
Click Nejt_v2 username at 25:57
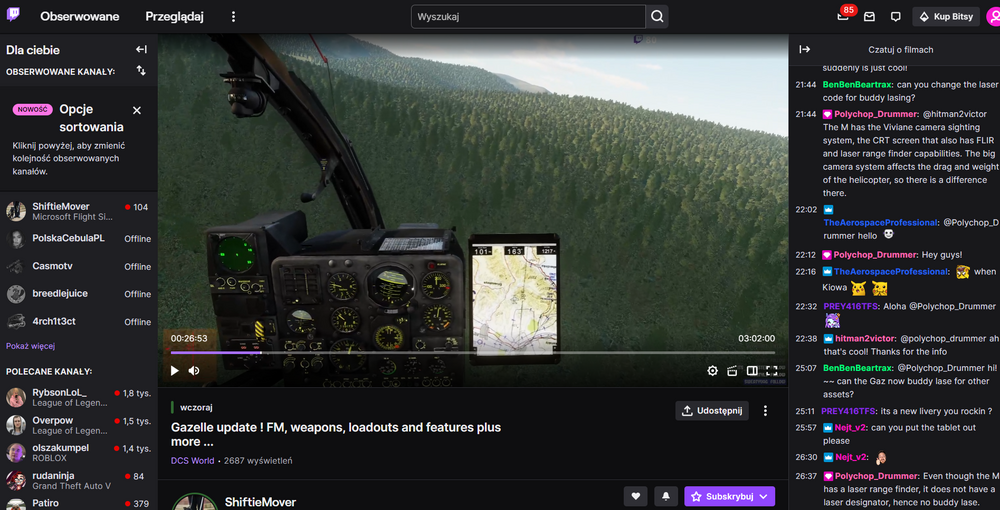pyautogui.click(x=850, y=428)
